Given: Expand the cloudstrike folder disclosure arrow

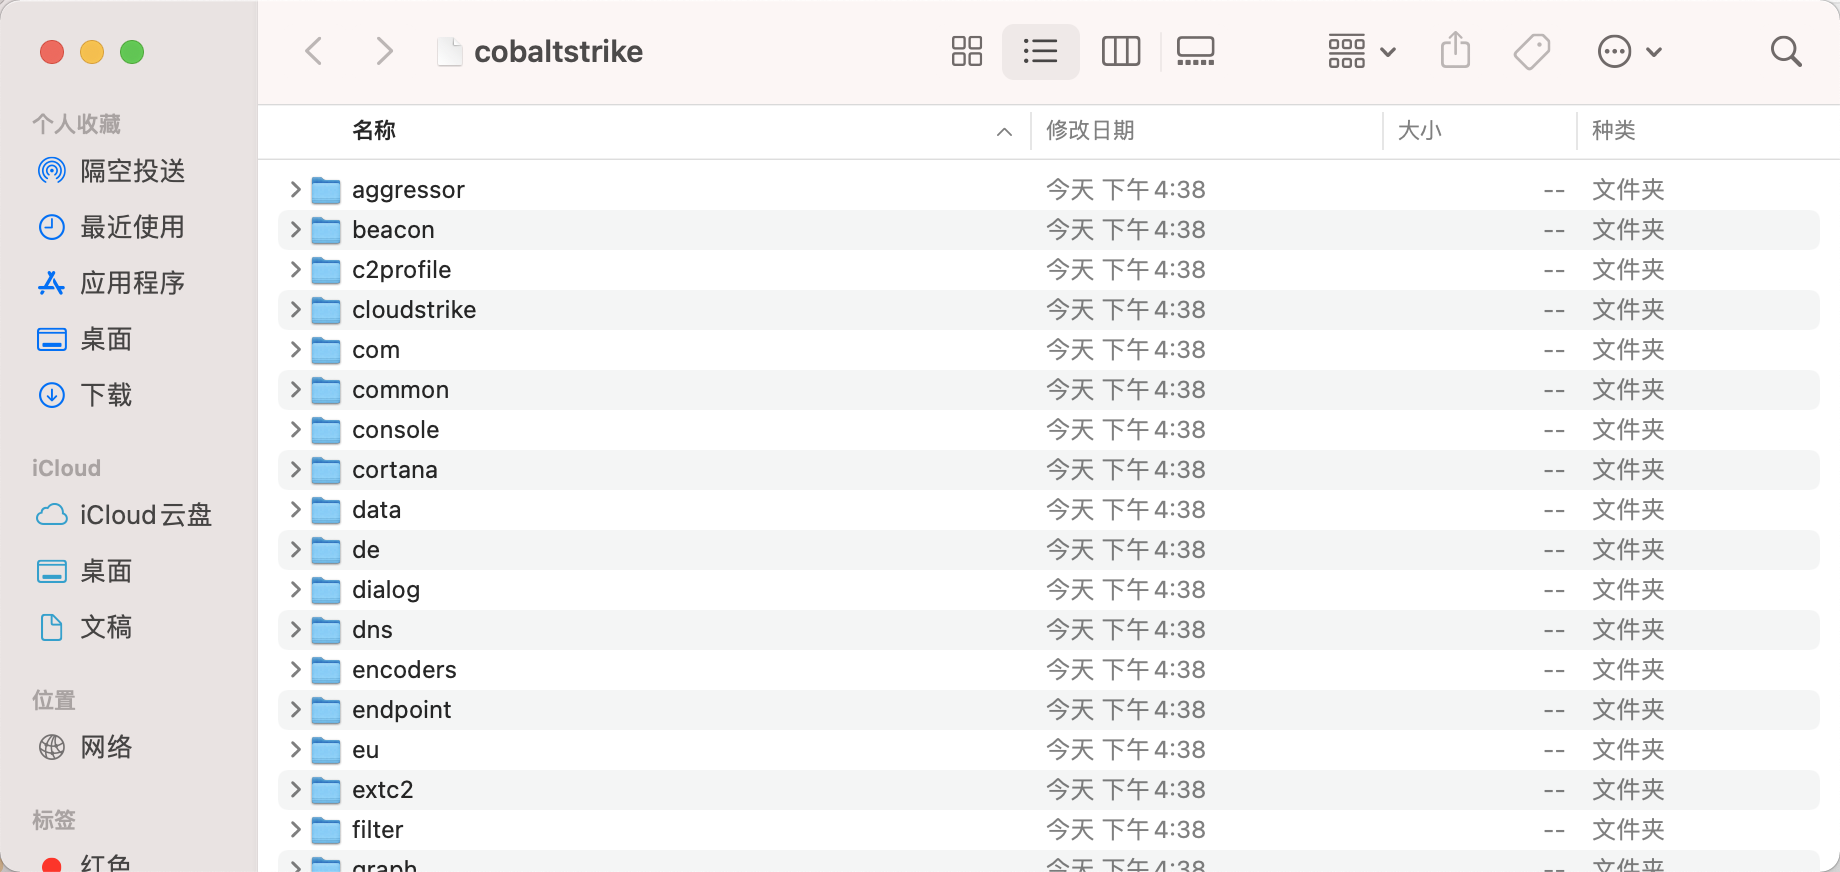Looking at the screenshot, I should point(295,309).
